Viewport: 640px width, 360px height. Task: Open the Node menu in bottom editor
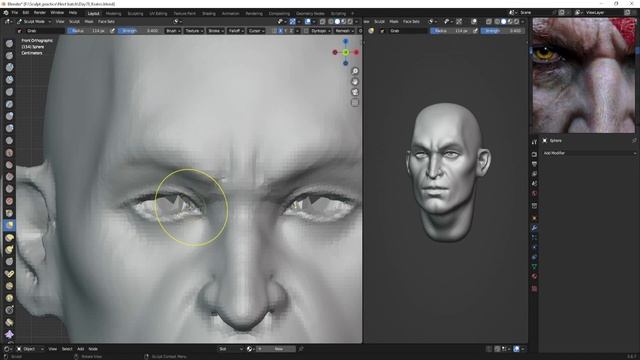(x=93, y=349)
